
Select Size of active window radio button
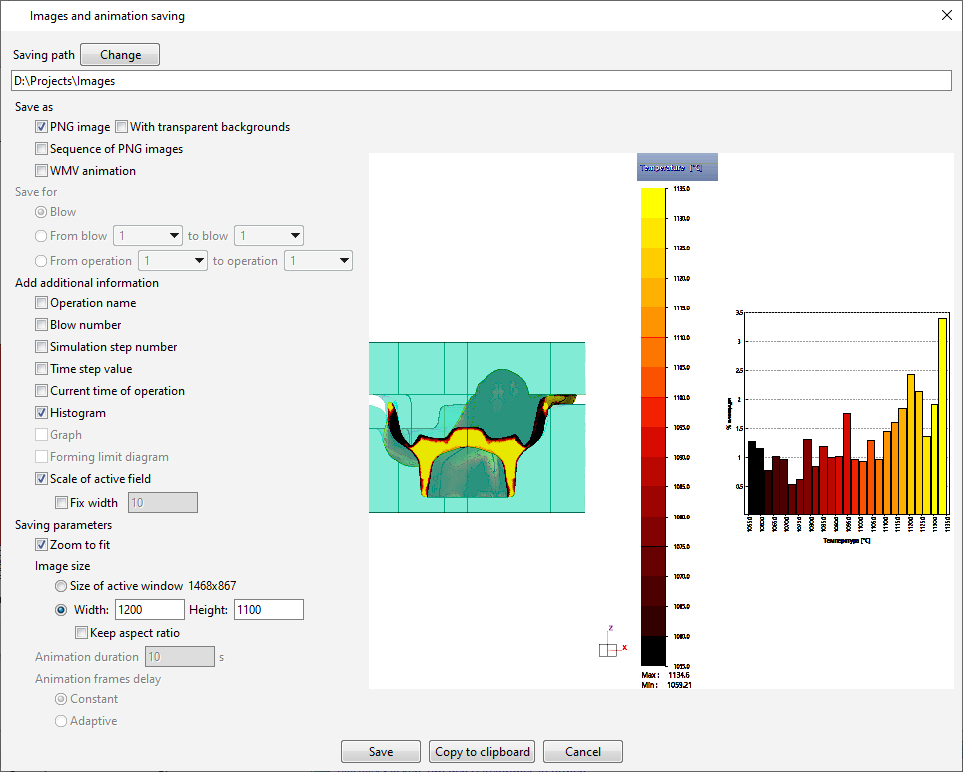point(62,586)
